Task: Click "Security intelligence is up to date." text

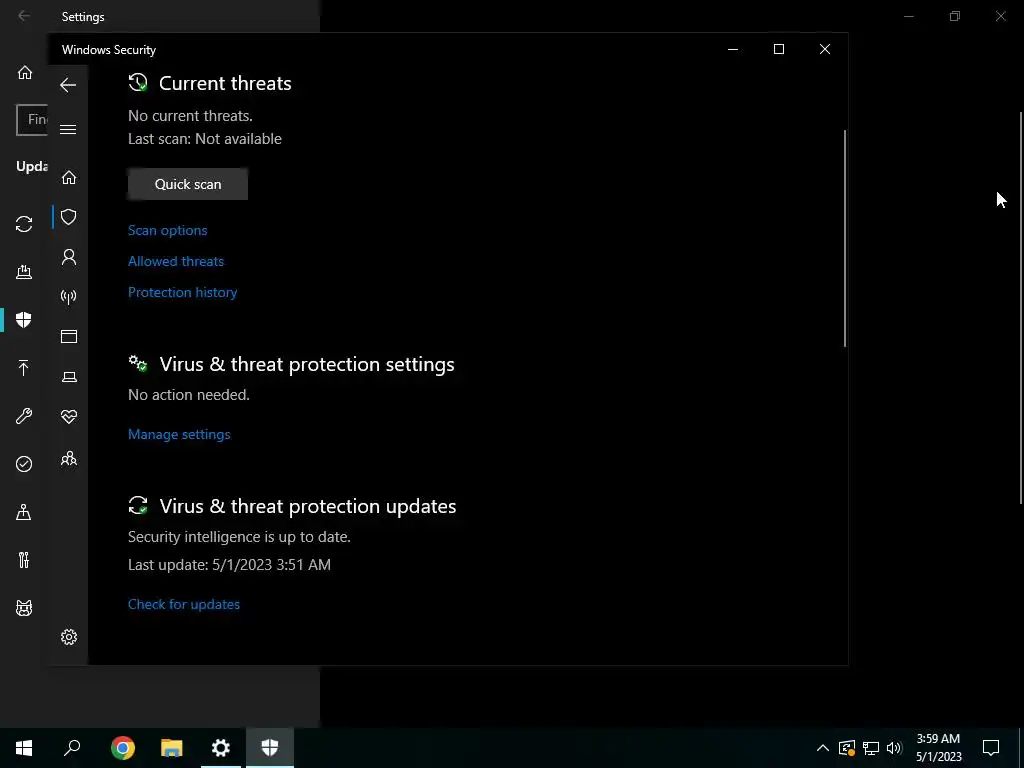Action: pyautogui.click(x=239, y=537)
